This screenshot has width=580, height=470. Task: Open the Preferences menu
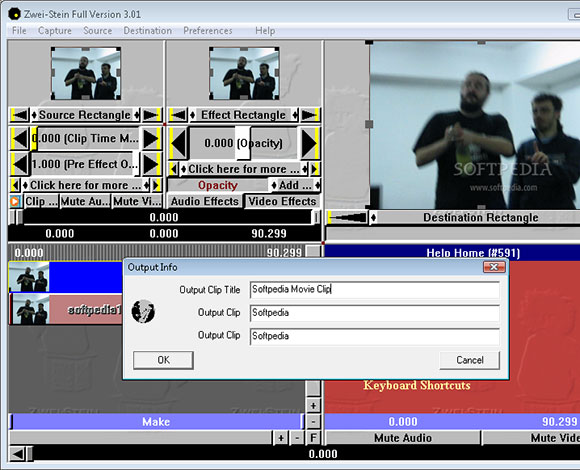click(x=208, y=31)
